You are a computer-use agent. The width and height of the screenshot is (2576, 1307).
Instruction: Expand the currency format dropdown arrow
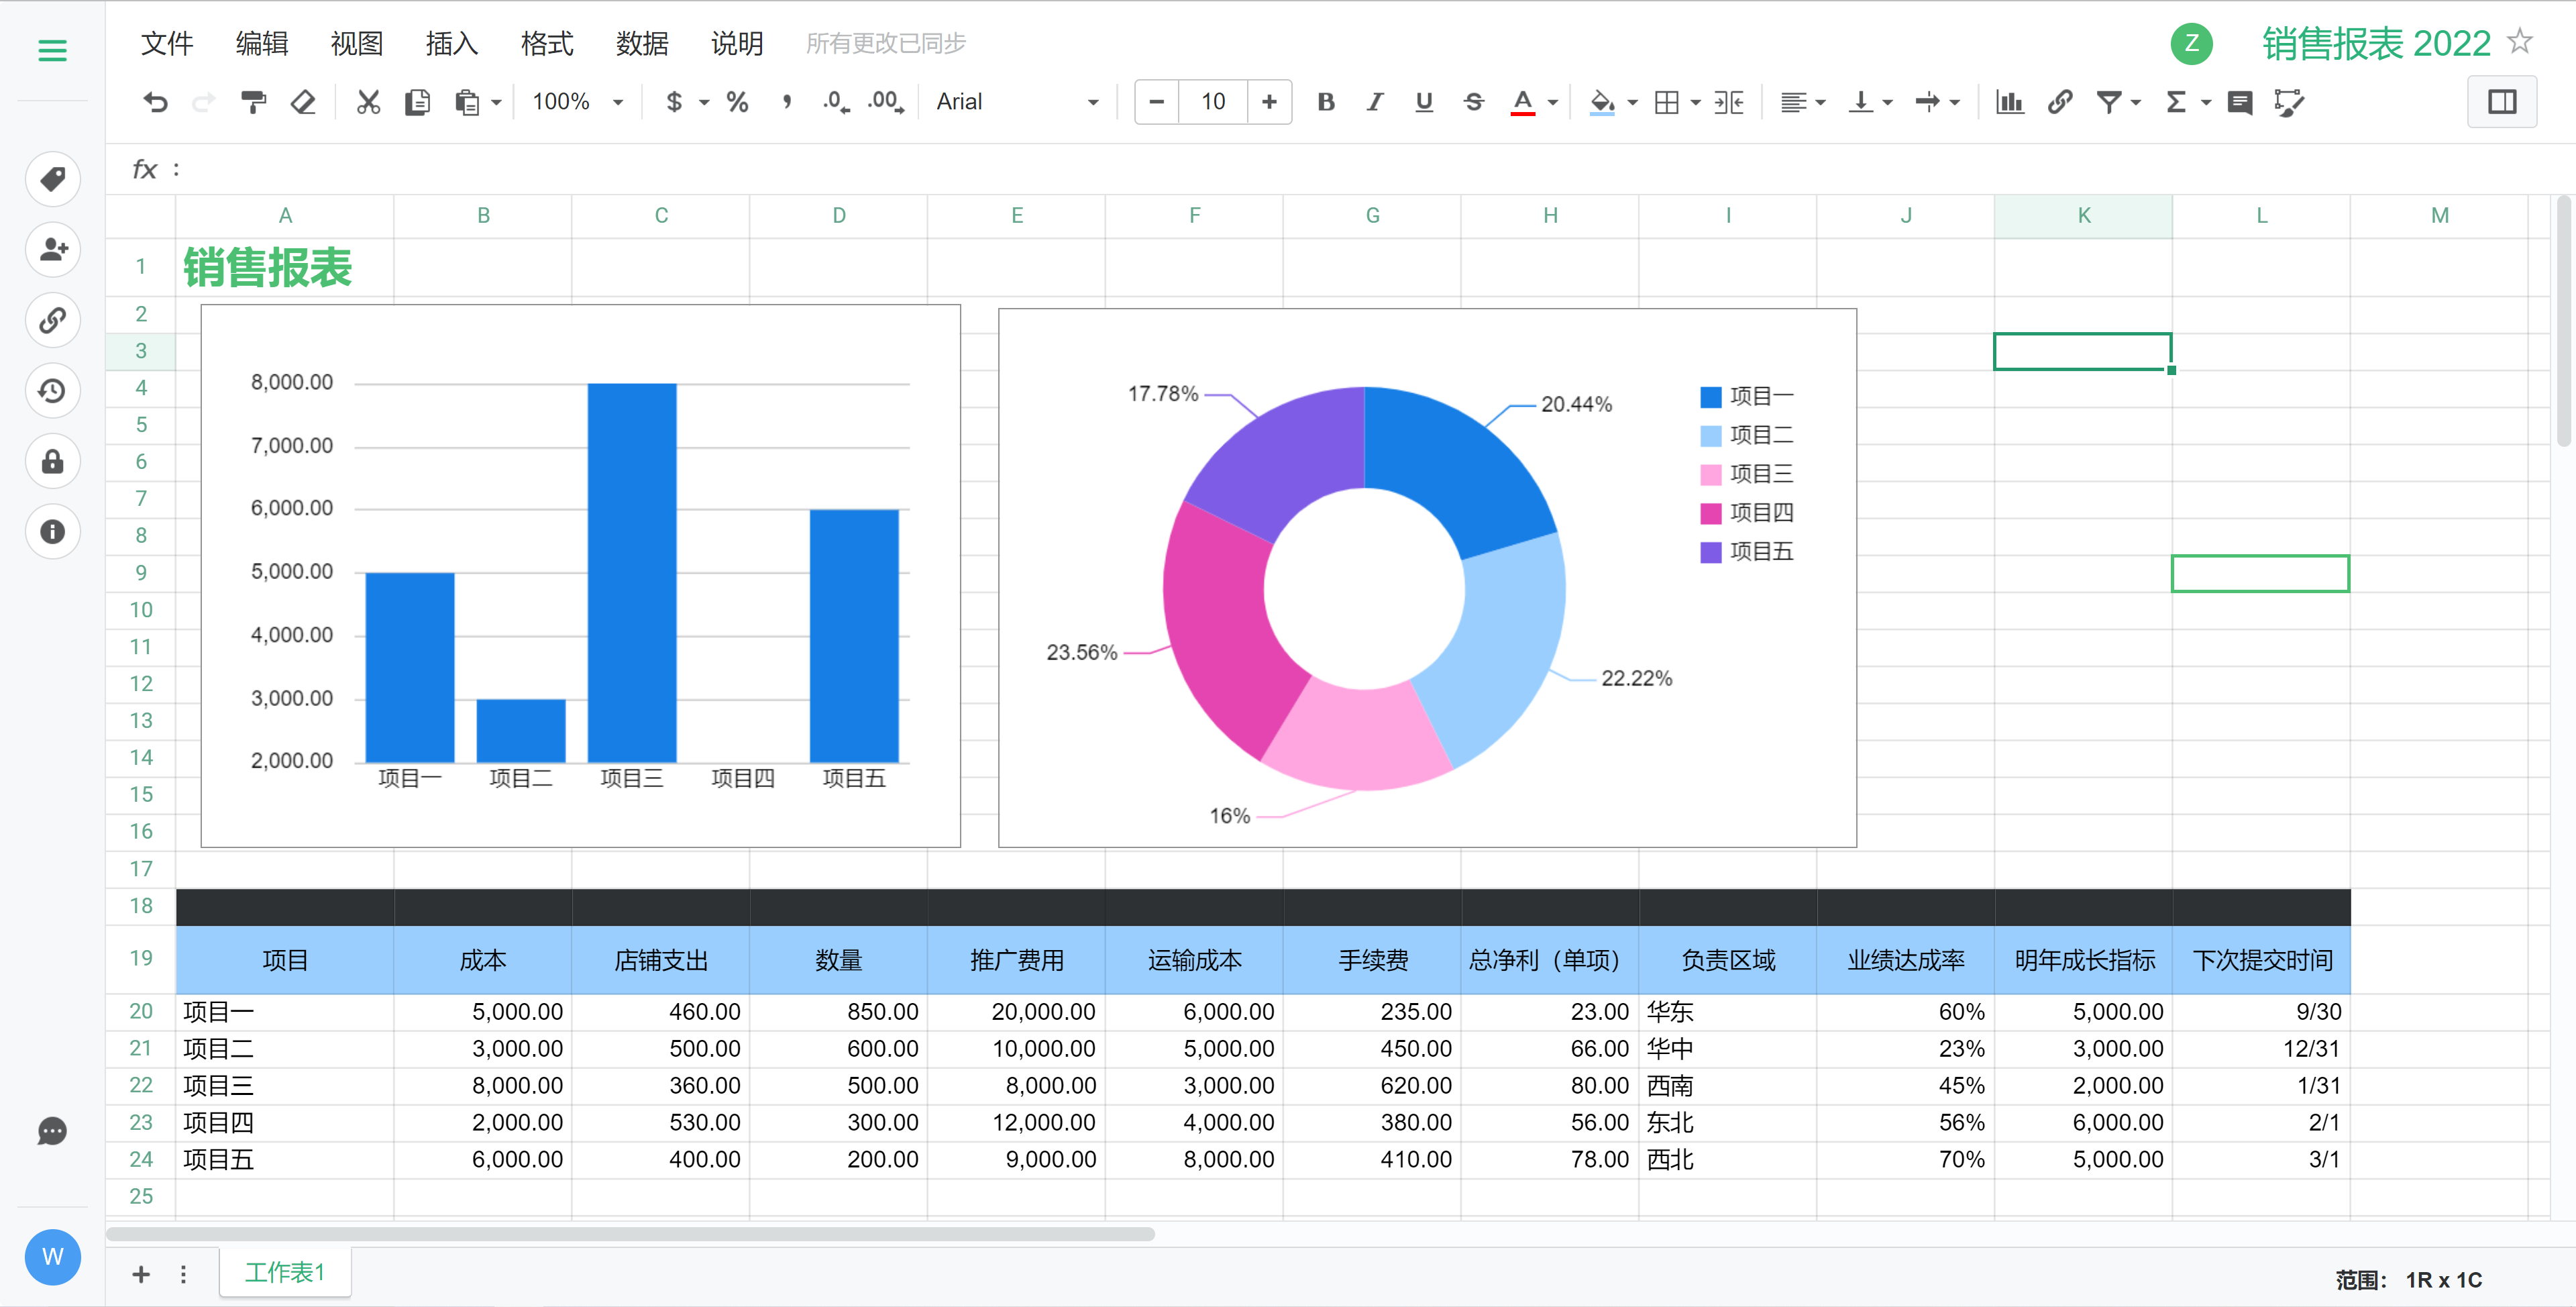tap(704, 102)
